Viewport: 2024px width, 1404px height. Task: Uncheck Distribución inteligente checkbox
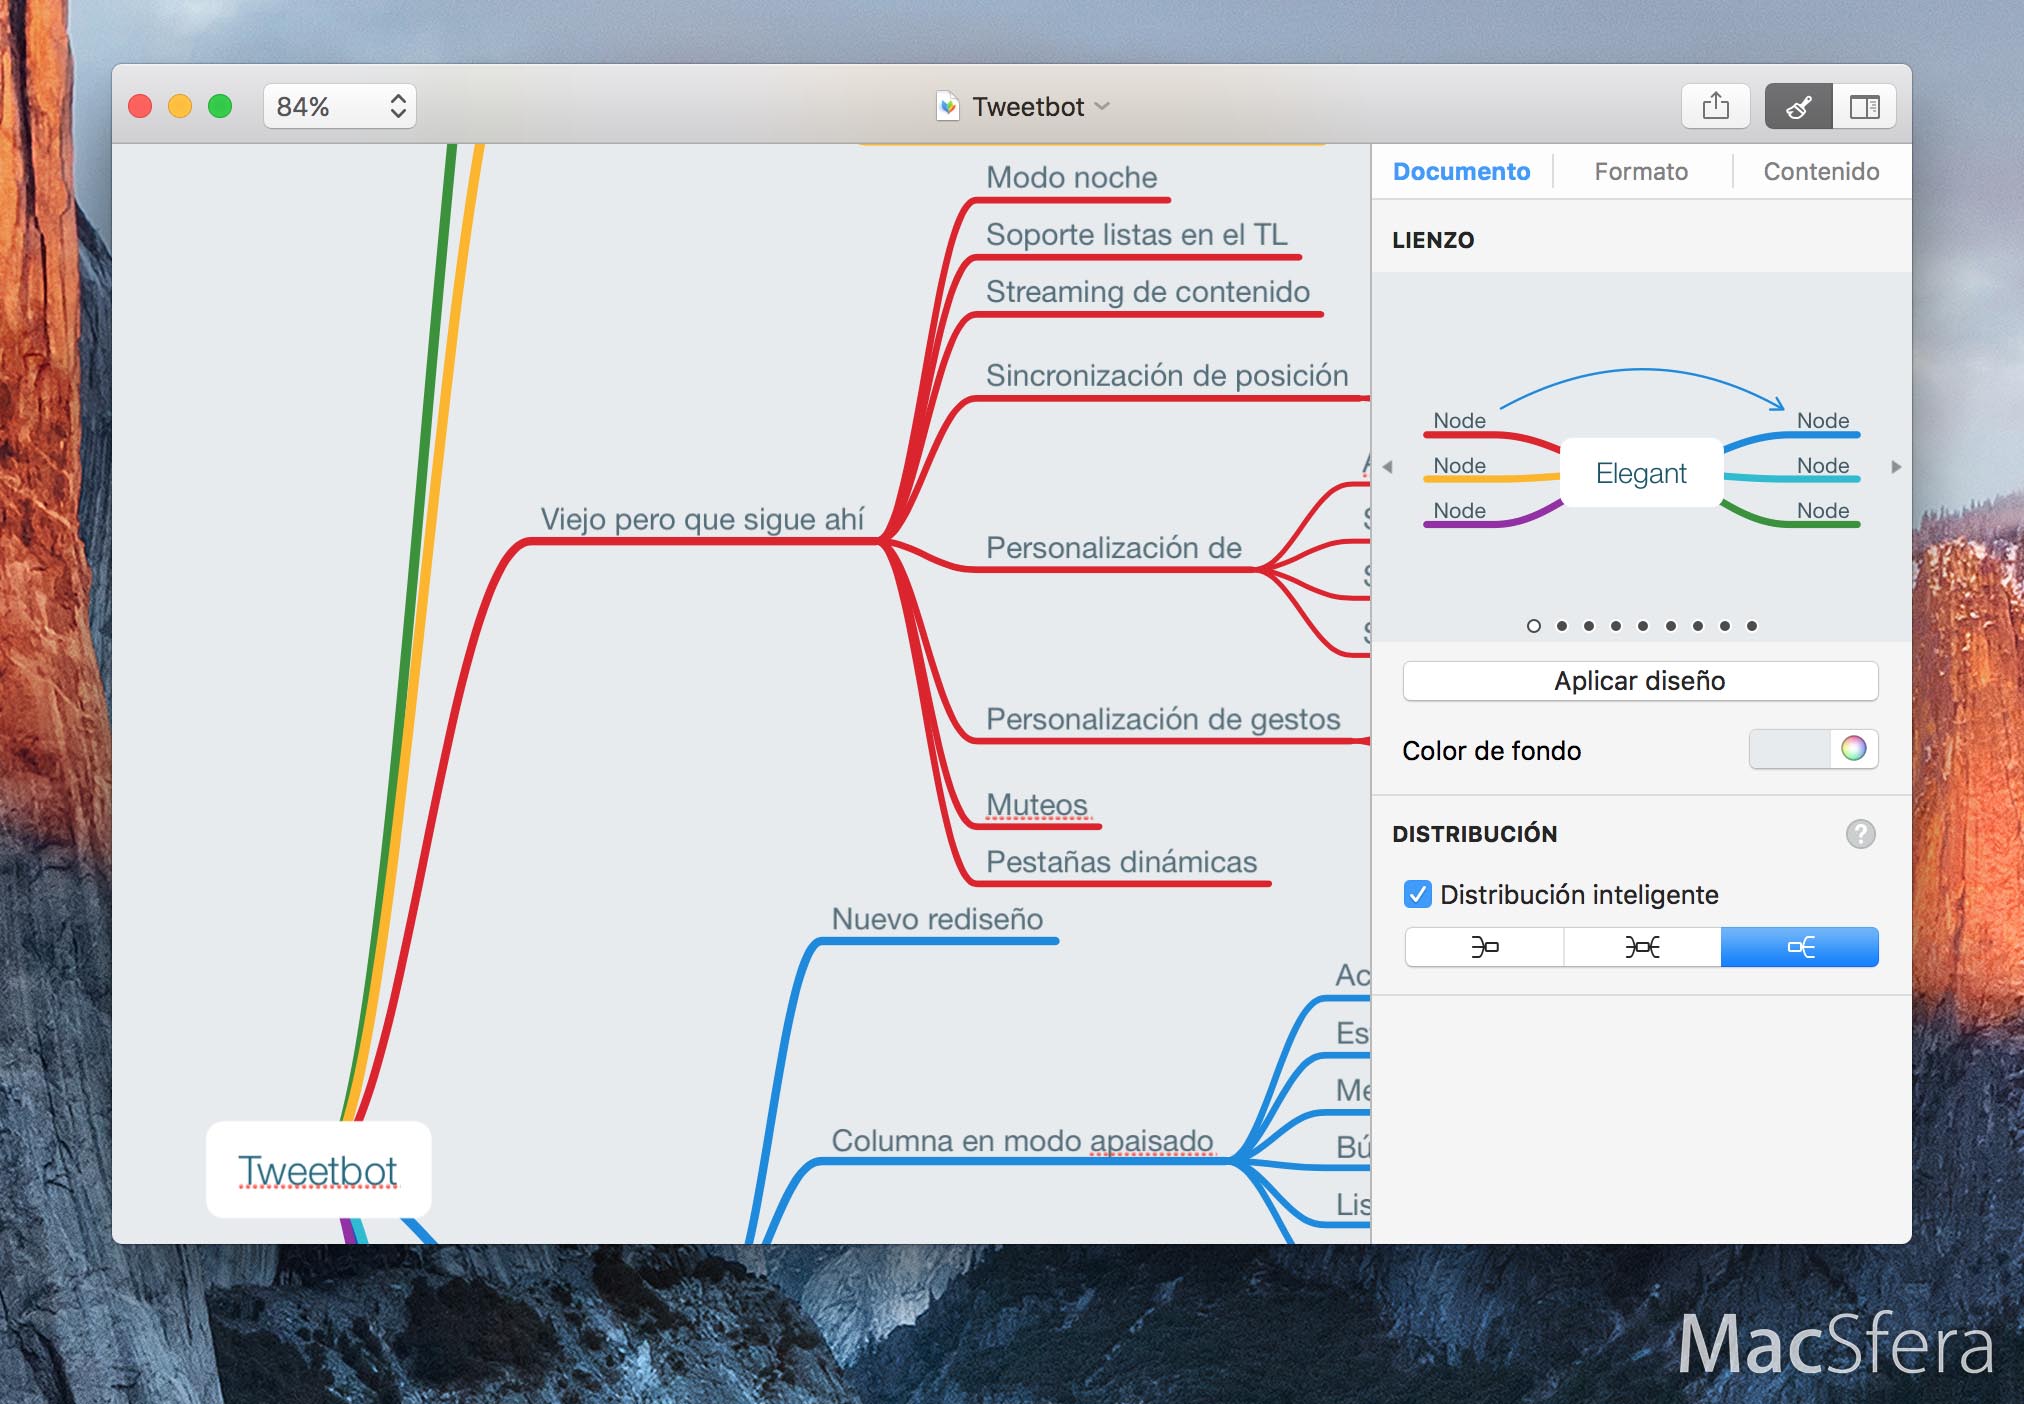(1417, 894)
